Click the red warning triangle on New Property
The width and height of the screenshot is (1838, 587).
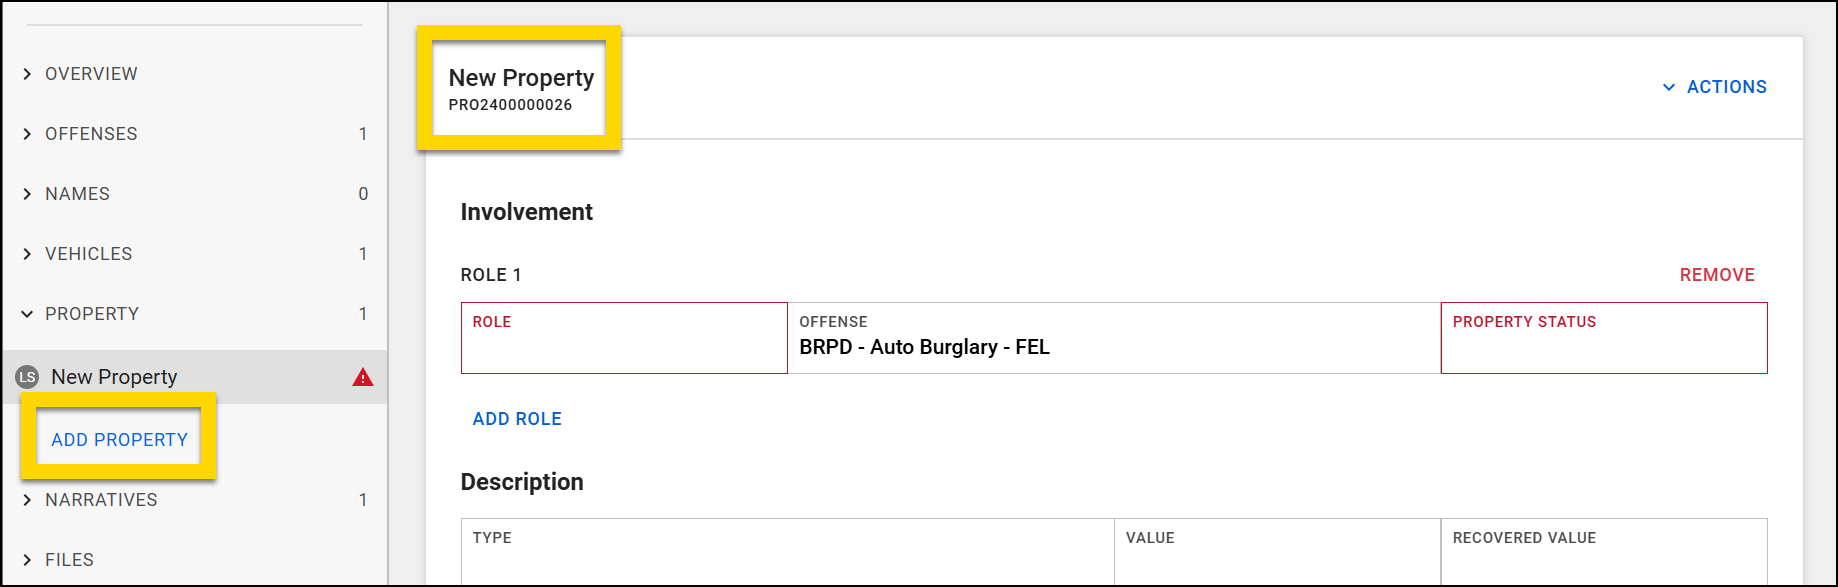point(363,377)
